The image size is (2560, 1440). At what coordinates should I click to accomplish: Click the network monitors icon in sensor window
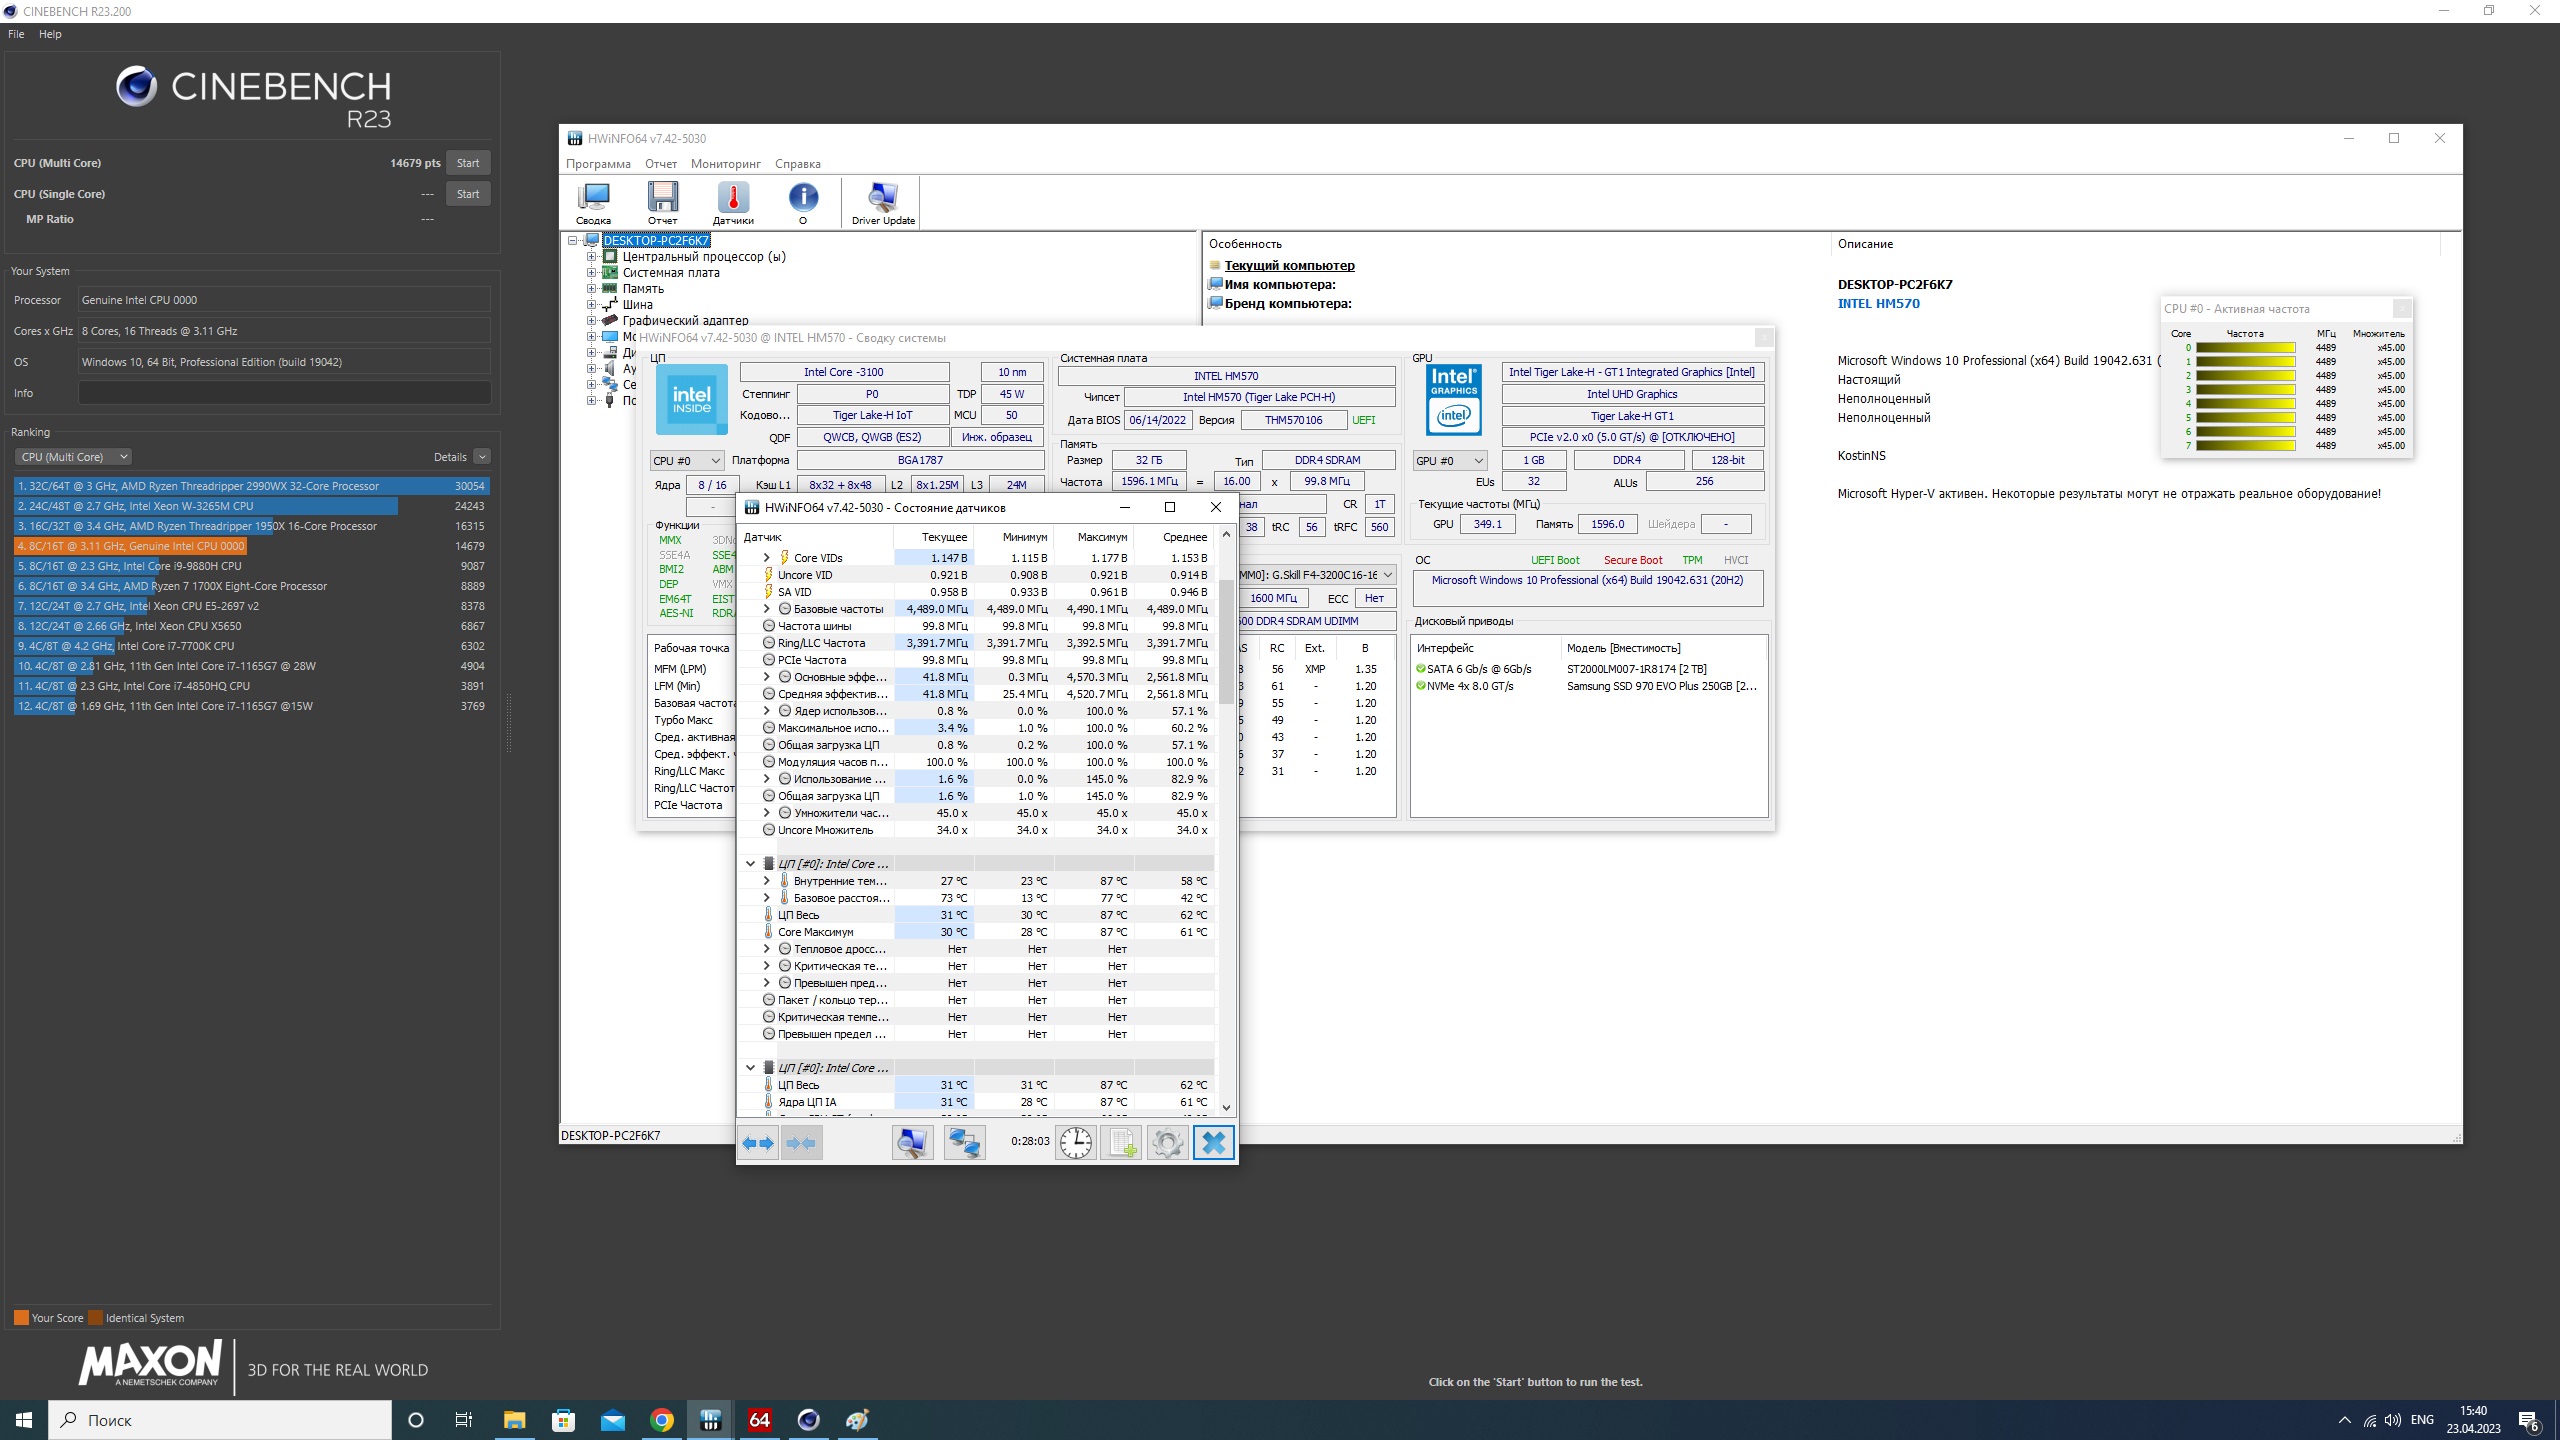tap(964, 1142)
